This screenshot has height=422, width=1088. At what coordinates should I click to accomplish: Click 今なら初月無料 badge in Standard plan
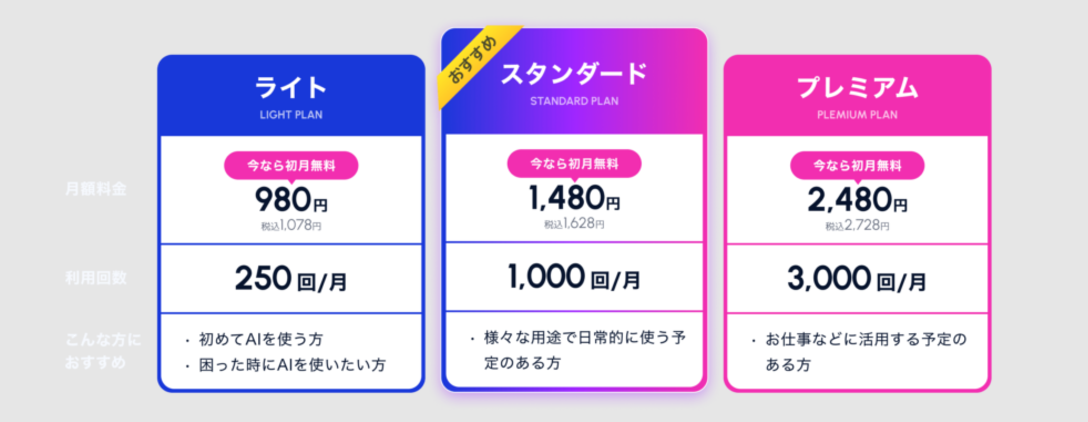[575, 164]
